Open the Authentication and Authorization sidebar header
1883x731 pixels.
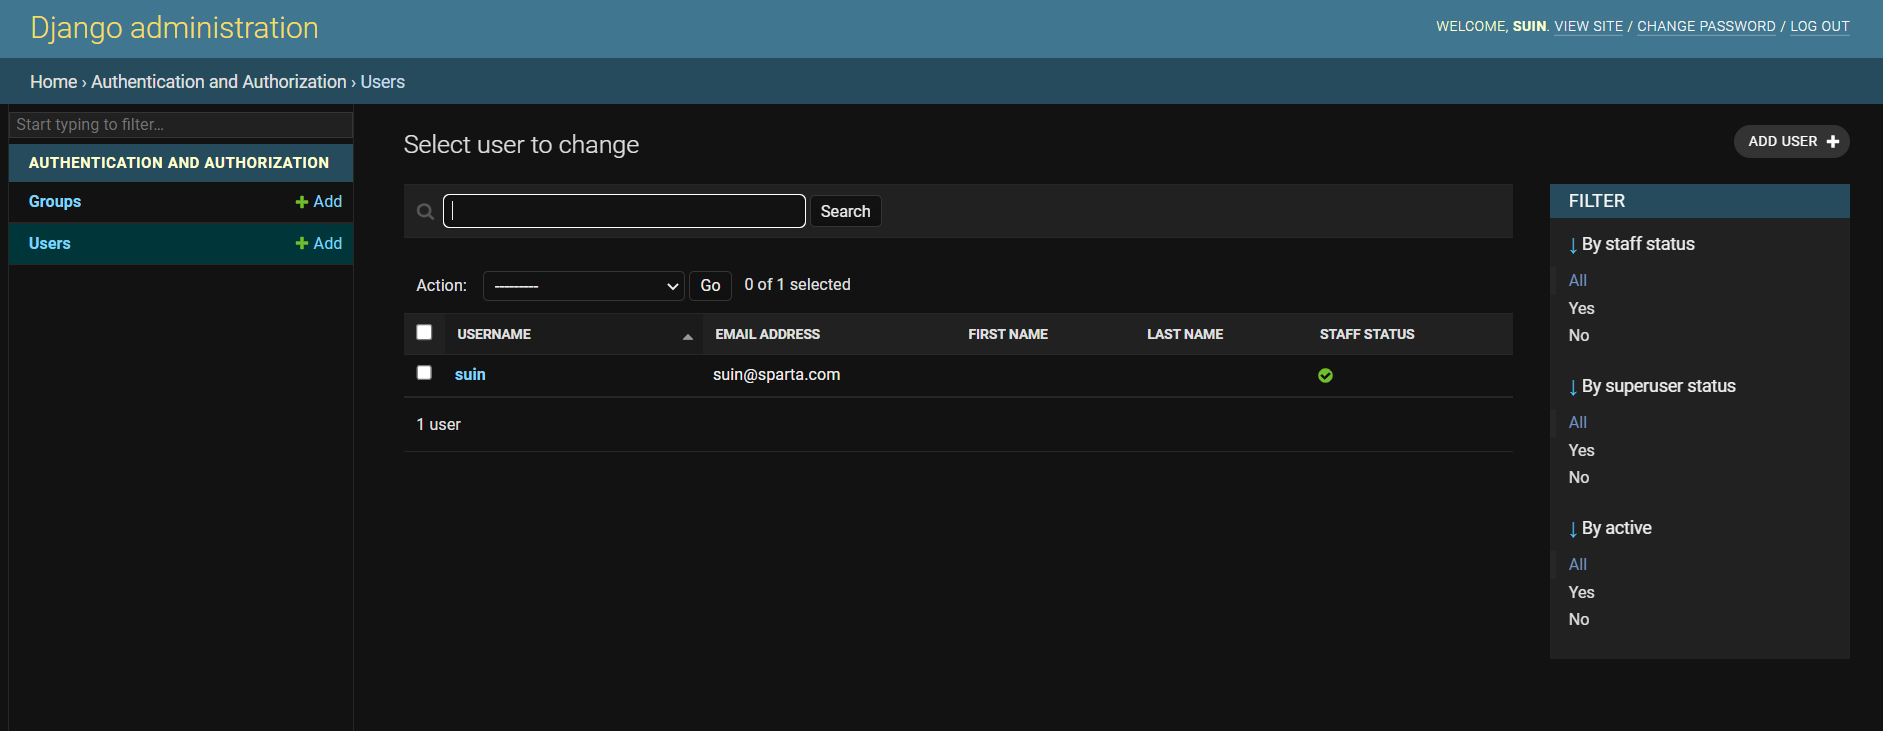179,162
